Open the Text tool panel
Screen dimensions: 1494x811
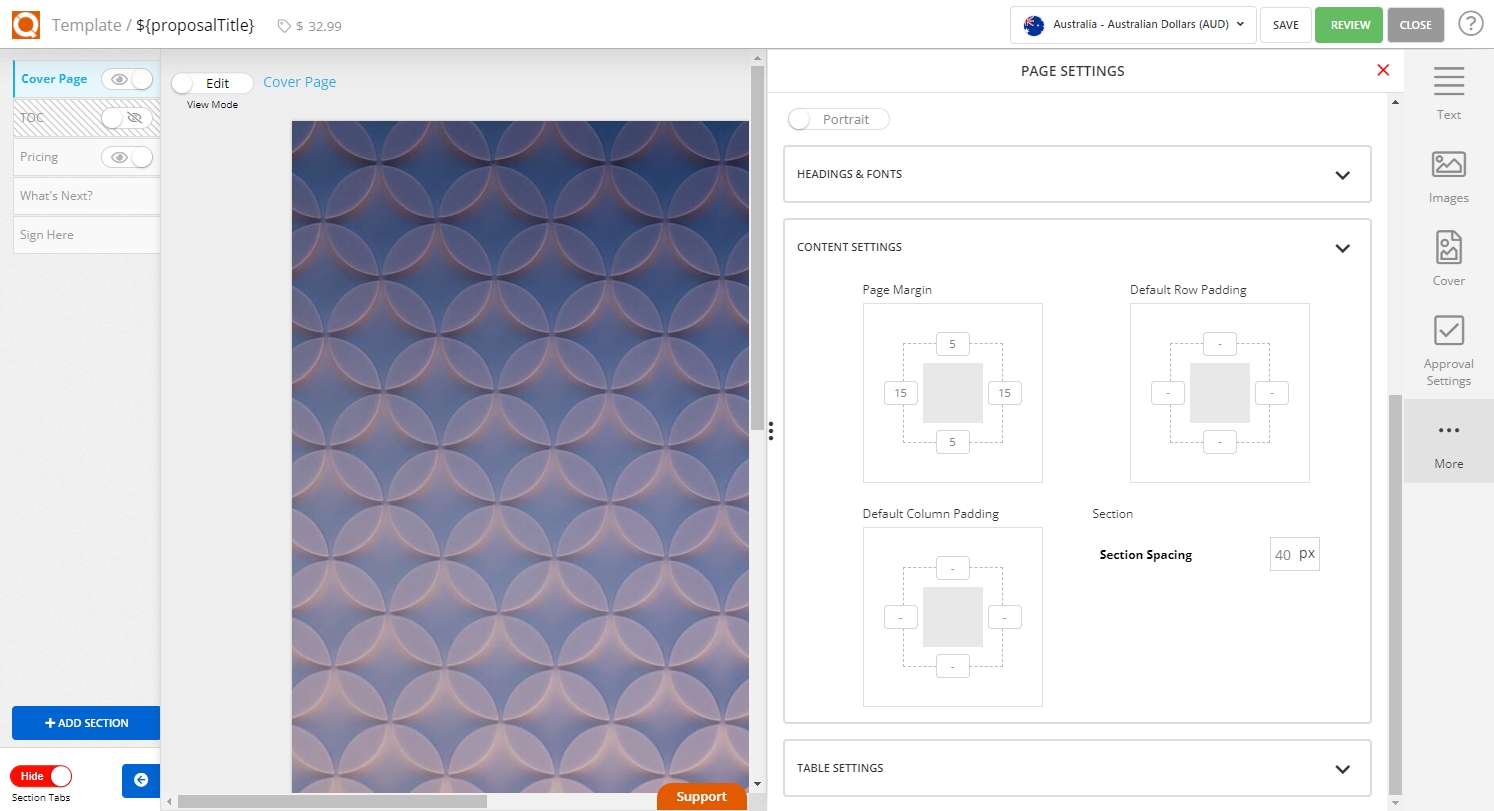[1448, 92]
